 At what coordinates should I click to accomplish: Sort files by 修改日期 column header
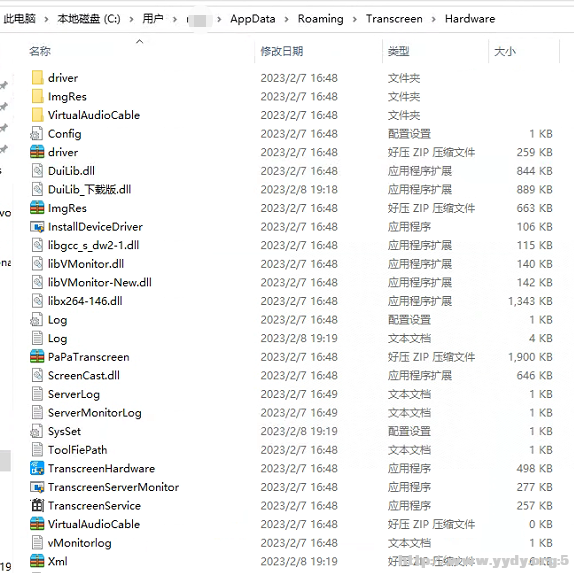pyautogui.click(x=282, y=51)
